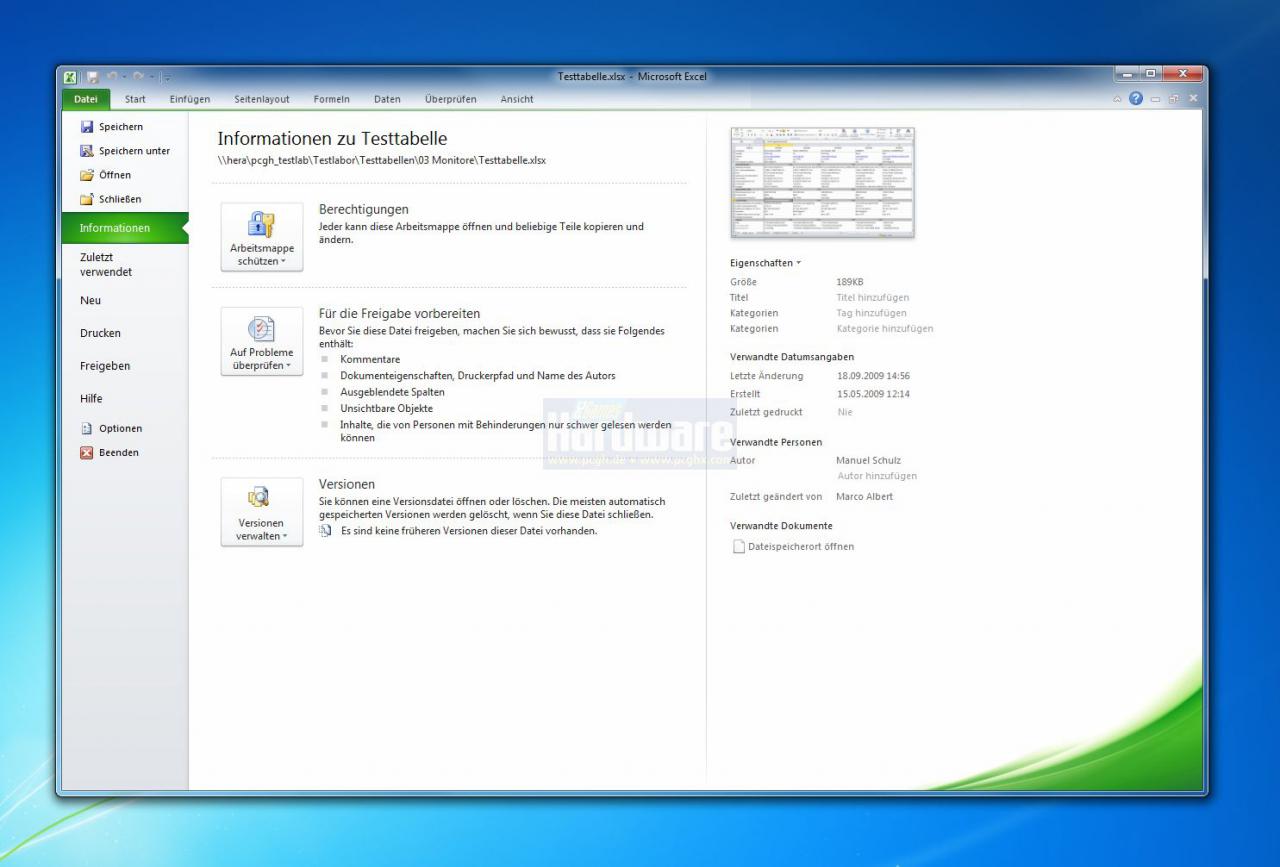Image resolution: width=1280 pixels, height=867 pixels.
Task: Click the Kategorie hinzufügen field
Action: tap(885, 328)
